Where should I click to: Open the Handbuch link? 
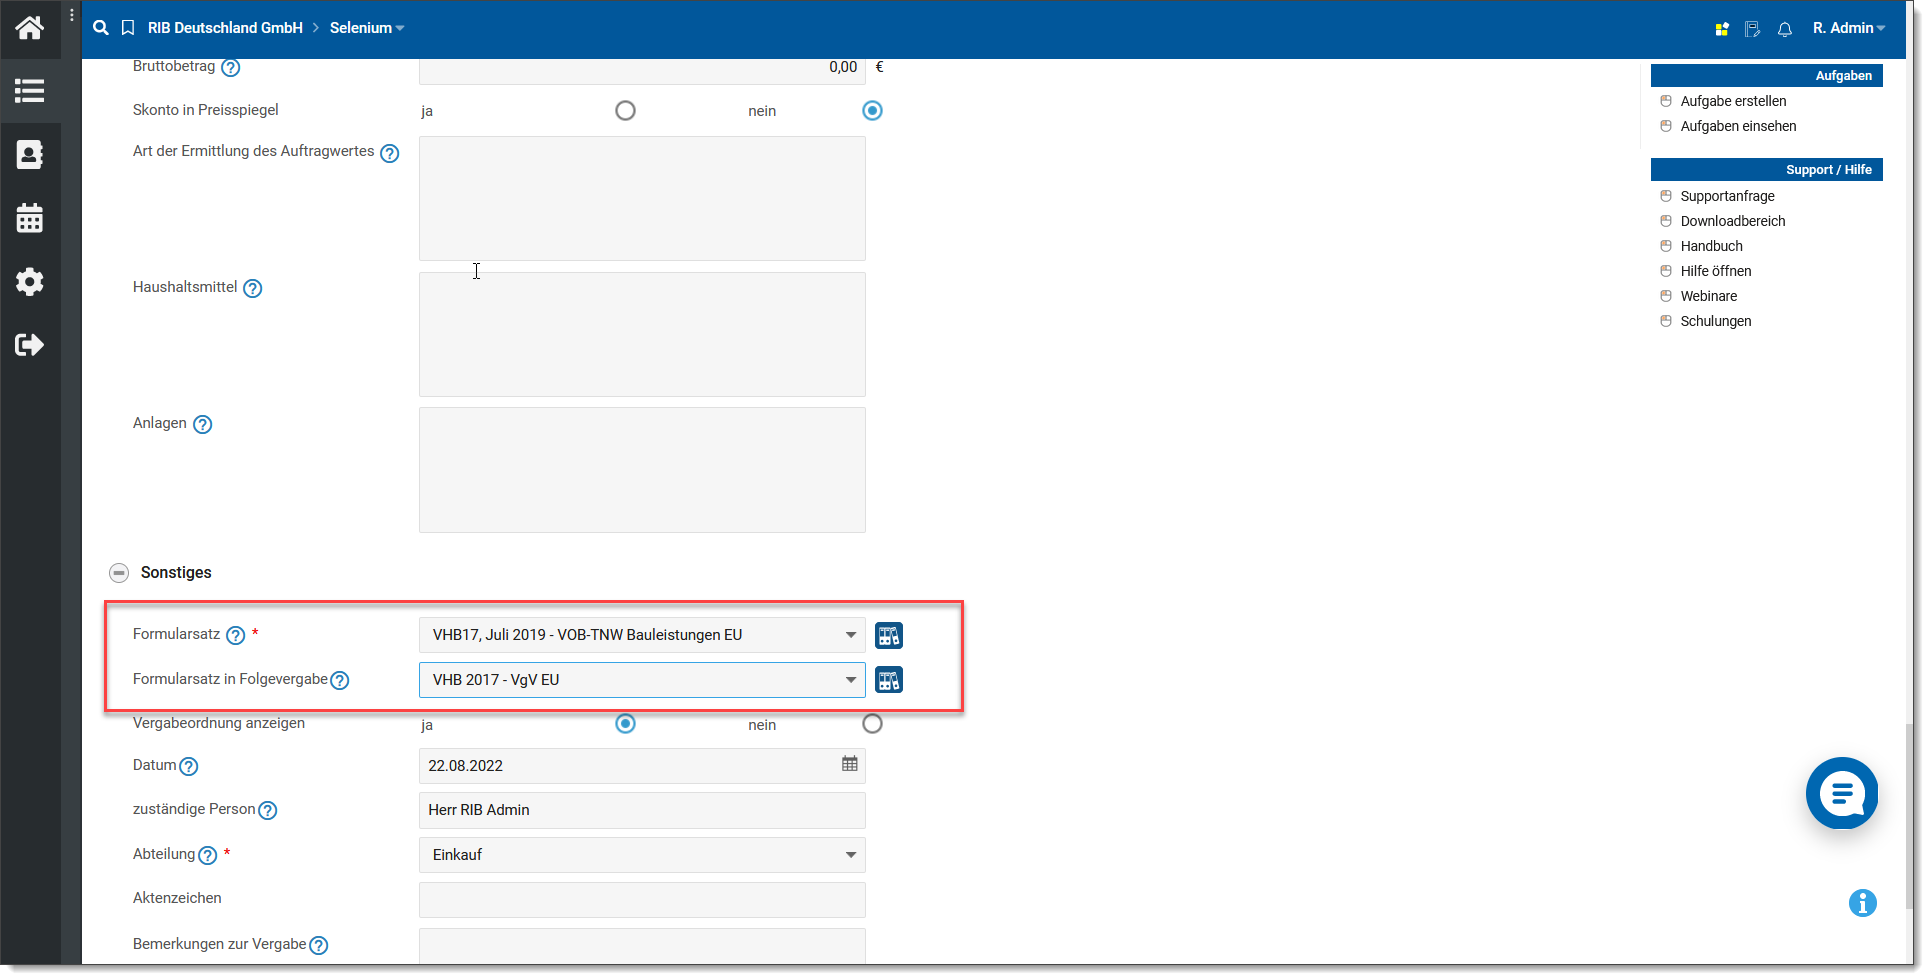tap(1711, 246)
